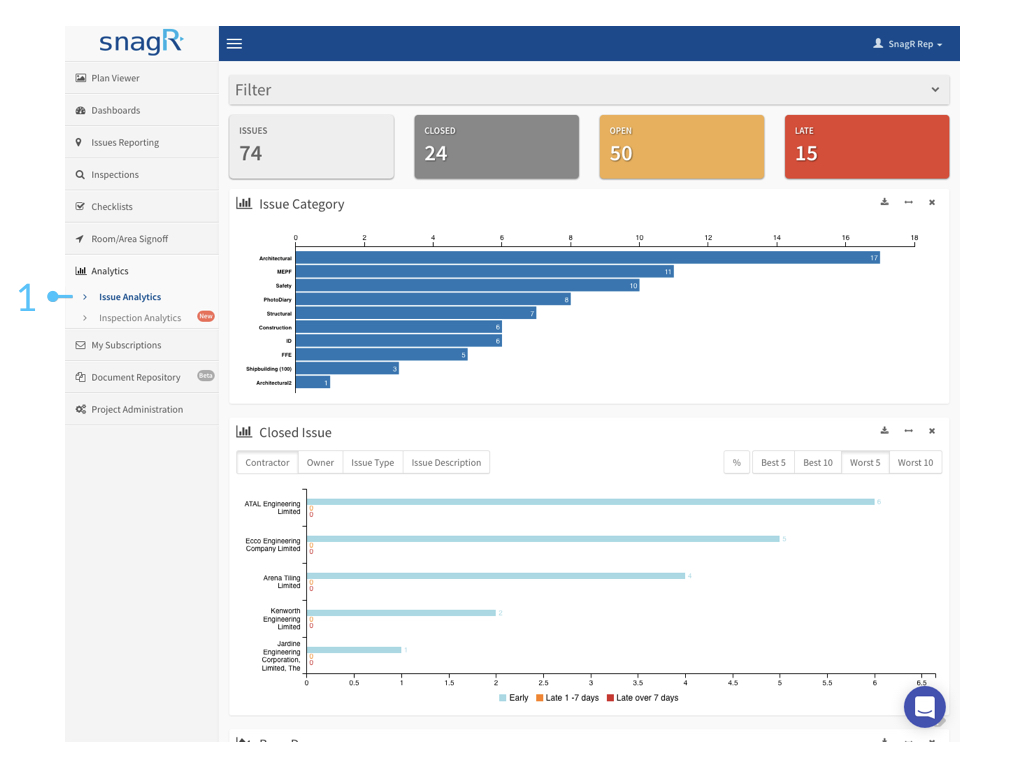Click the Dashboards gauge icon
Image resolution: width=1024 pixels, height=768 pixels.
[x=80, y=110]
